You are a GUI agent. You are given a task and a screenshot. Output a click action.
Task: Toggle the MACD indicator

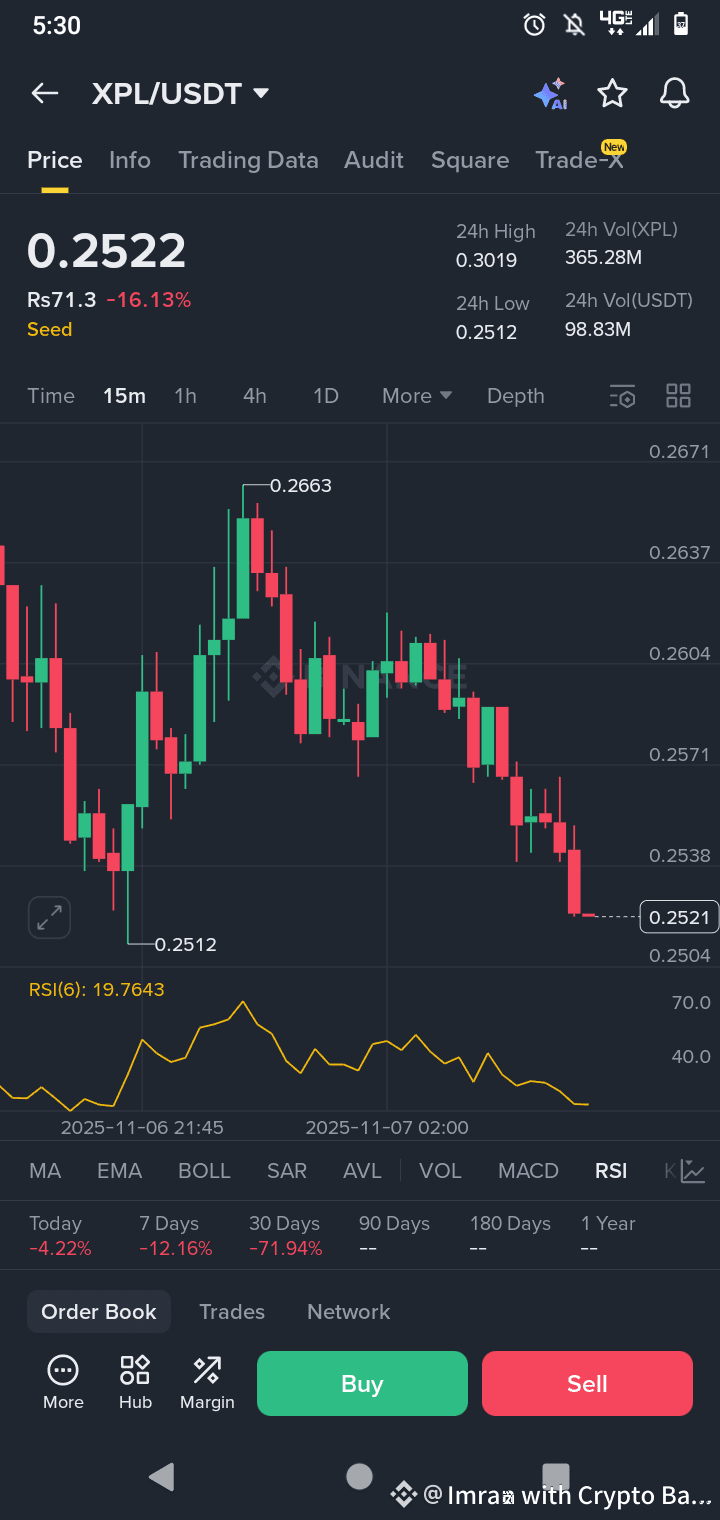pos(528,1171)
